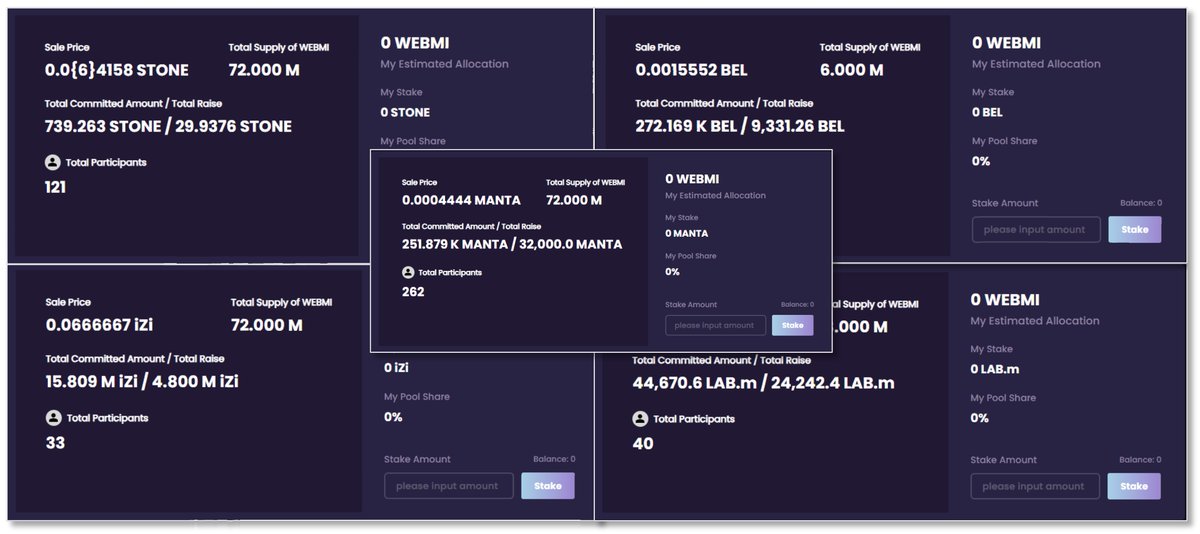The width and height of the screenshot is (1200, 534).
Task: Select the sale price '0.0{6}4158 STONE'
Action: (x=117, y=70)
